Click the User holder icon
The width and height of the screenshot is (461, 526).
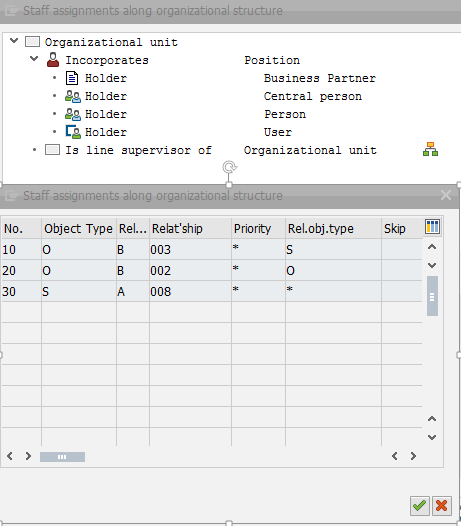pos(73,132)
